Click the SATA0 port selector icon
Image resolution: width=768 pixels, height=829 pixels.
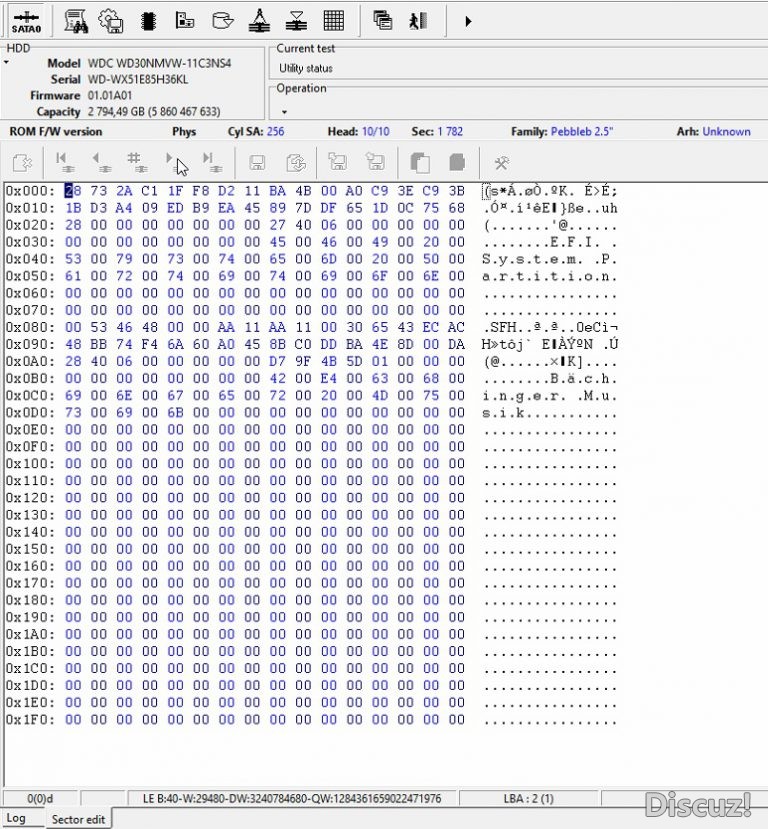[26, 22]
